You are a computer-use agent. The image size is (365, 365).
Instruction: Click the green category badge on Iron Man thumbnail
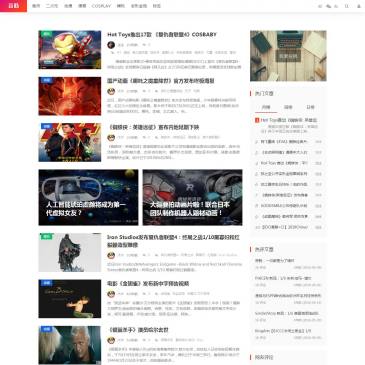[x=47, y=34]
